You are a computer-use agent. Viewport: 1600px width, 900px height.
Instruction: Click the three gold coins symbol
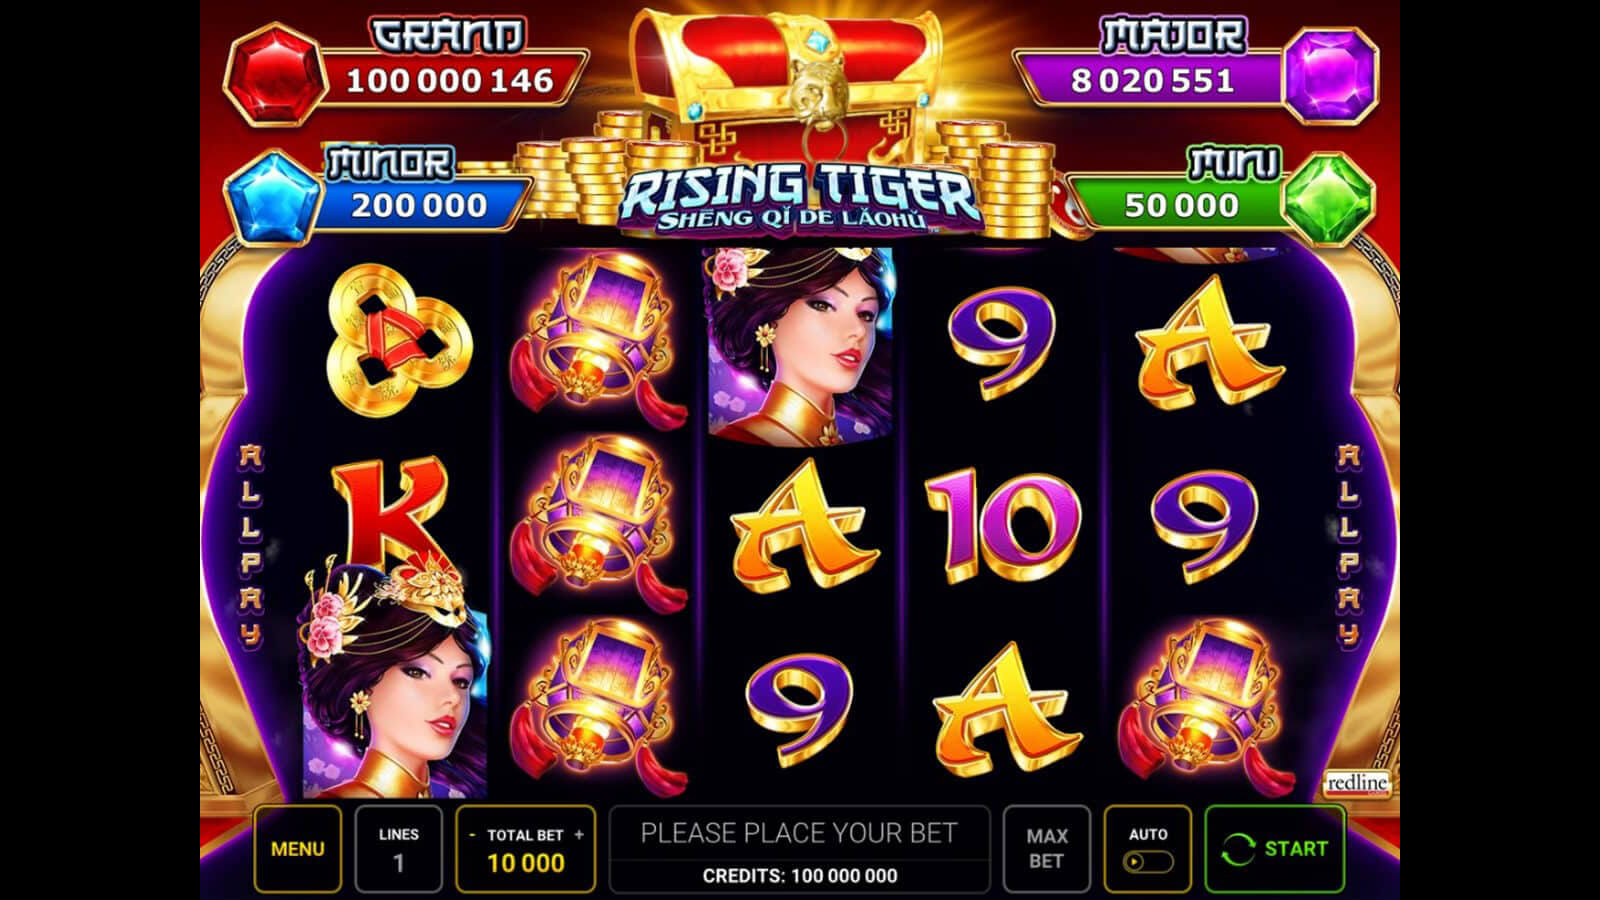coord(400,339)
